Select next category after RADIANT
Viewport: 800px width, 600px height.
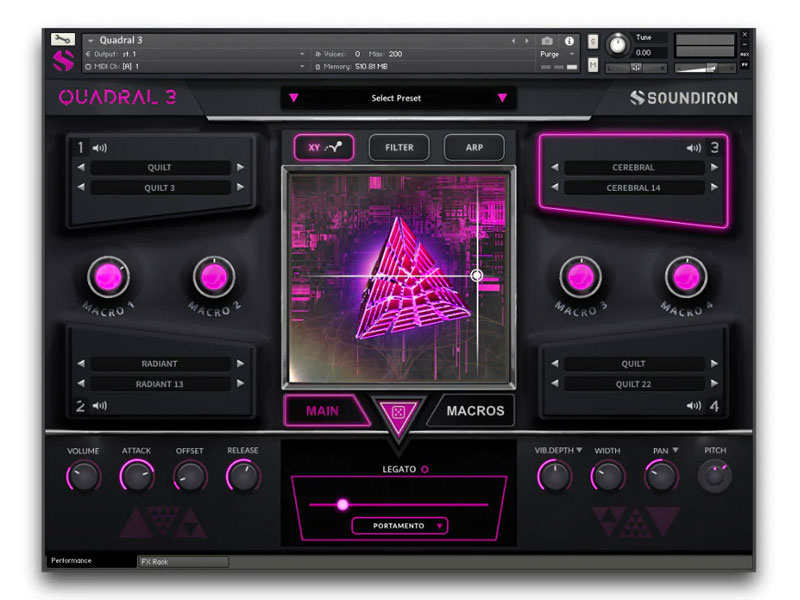coord(240,363)
